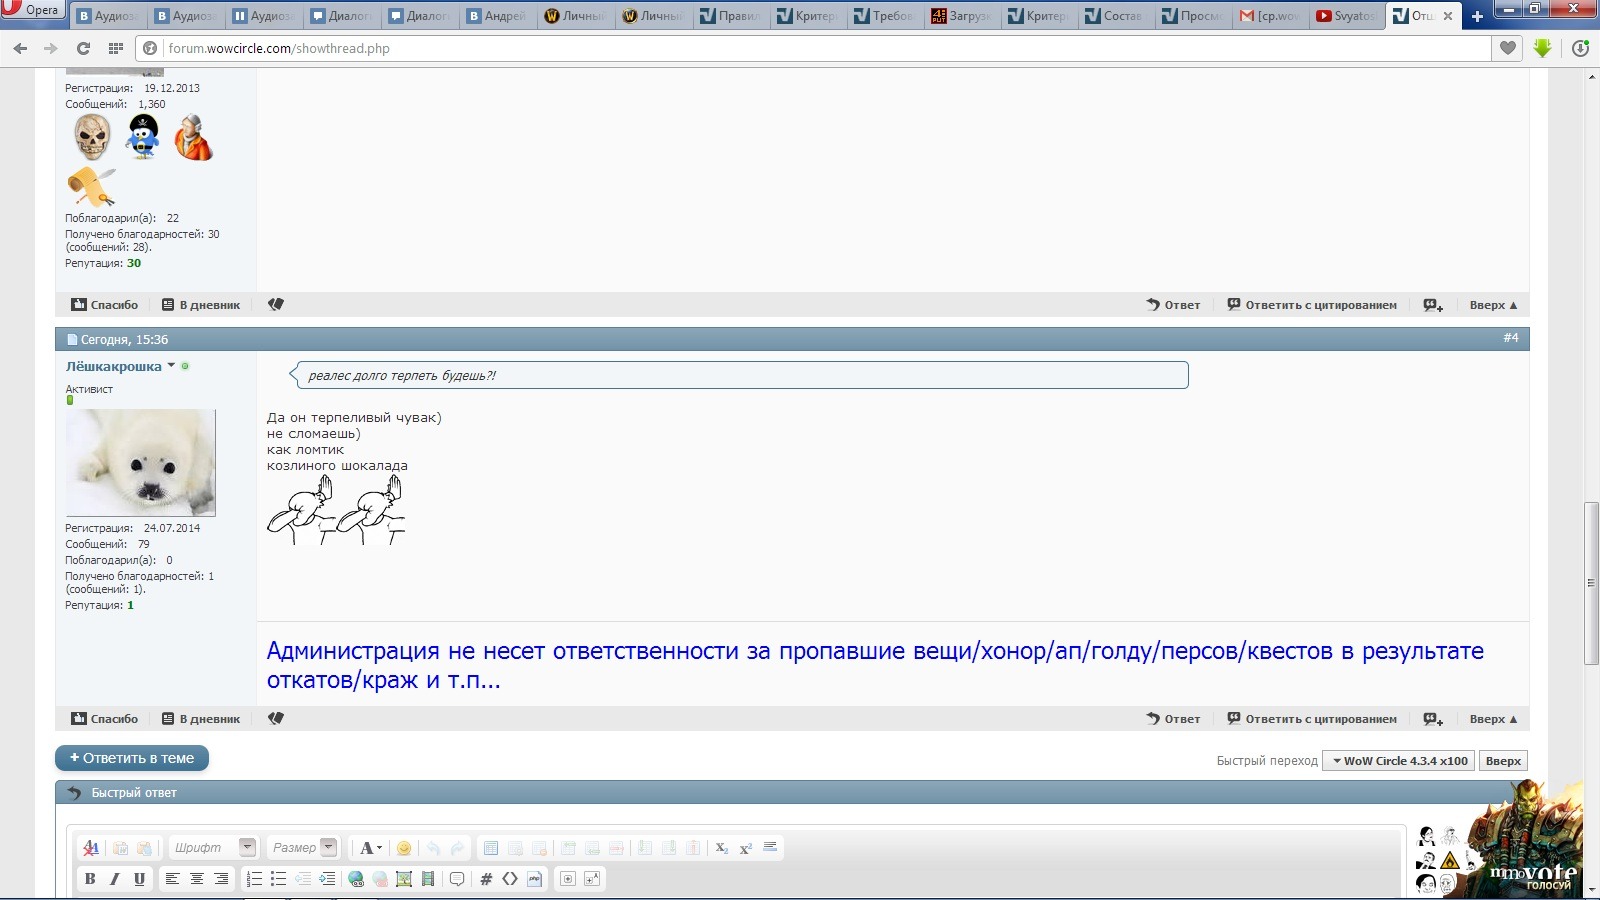Click the Bold button in quick reply editor
1600x900 pixels.
[x=90, y=879]
